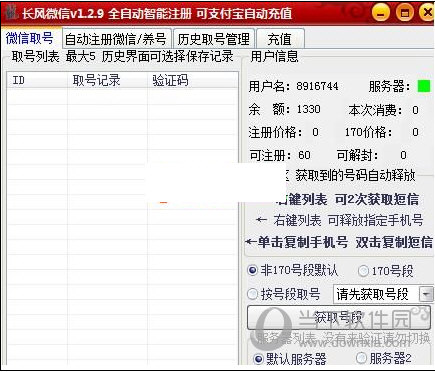Click the 右键列表 可释放指定手机号 hint text

tap(348, 220)
